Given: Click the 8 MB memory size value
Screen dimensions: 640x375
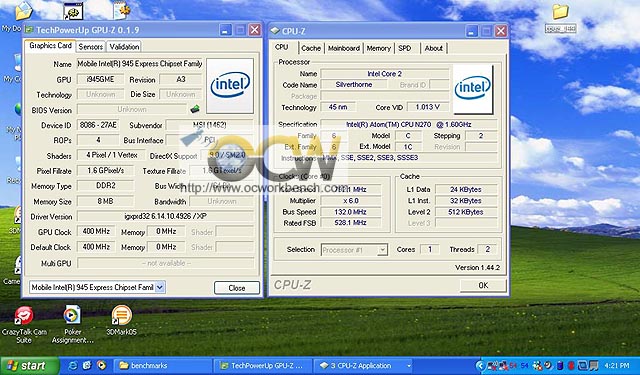Looking at the screenshot, I should pyautogui.click(x=105, y=201).
